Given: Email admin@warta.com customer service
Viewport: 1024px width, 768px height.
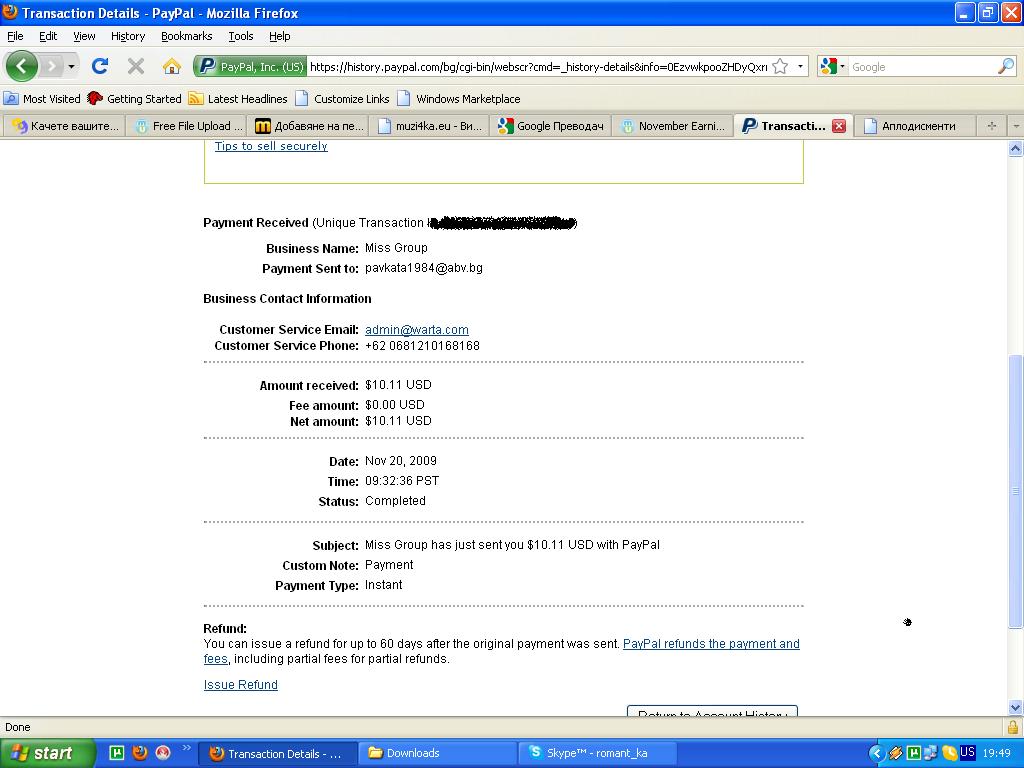Looking at the screenshot, I should pyautogui.click(x=417, y=330).
